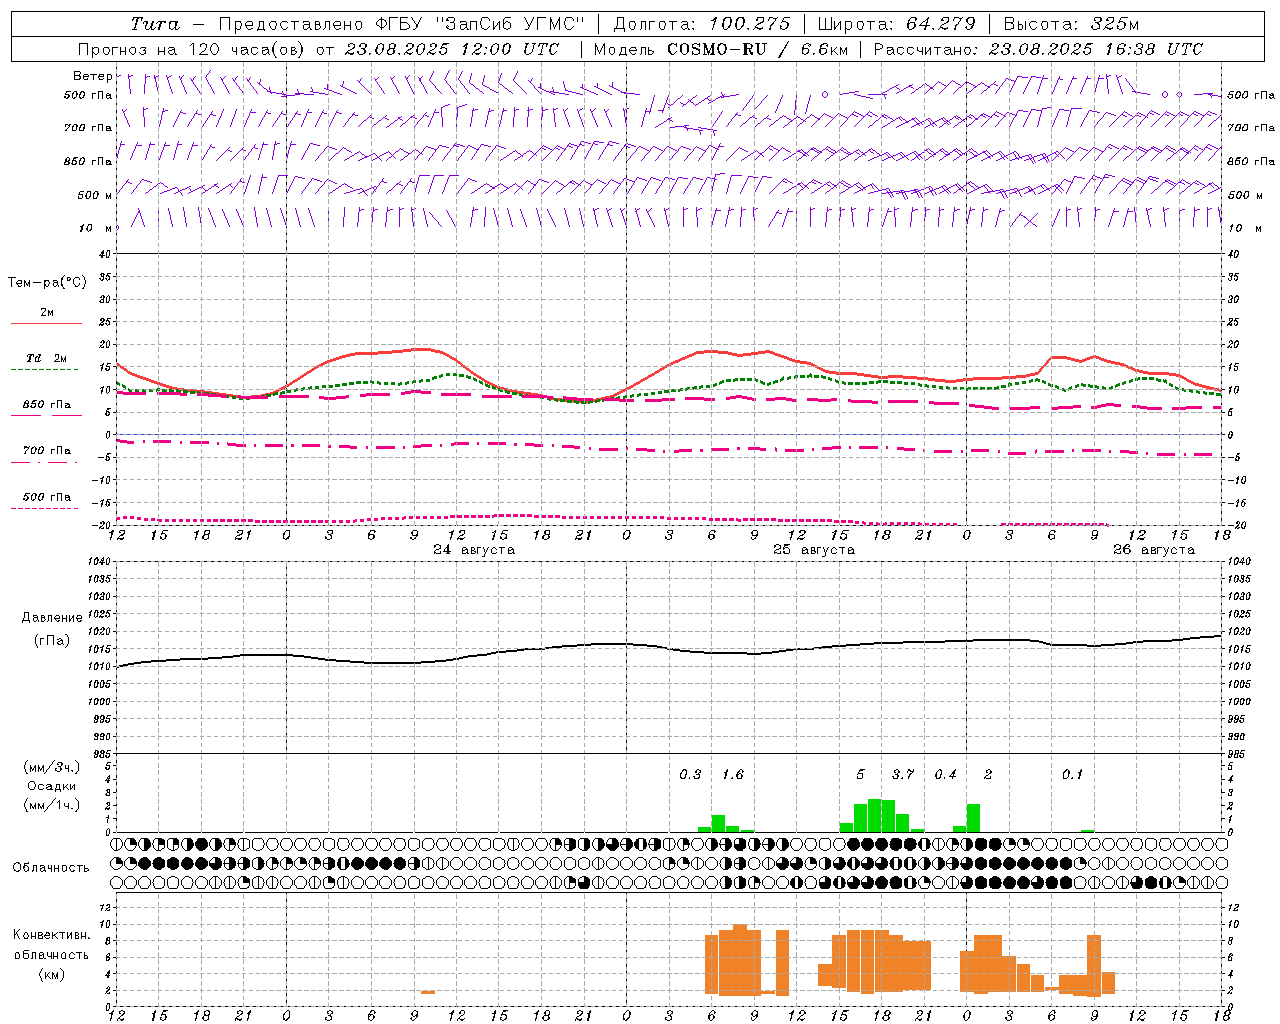
Task: Click the '25 августа' date label
Action: pos(813,550)
